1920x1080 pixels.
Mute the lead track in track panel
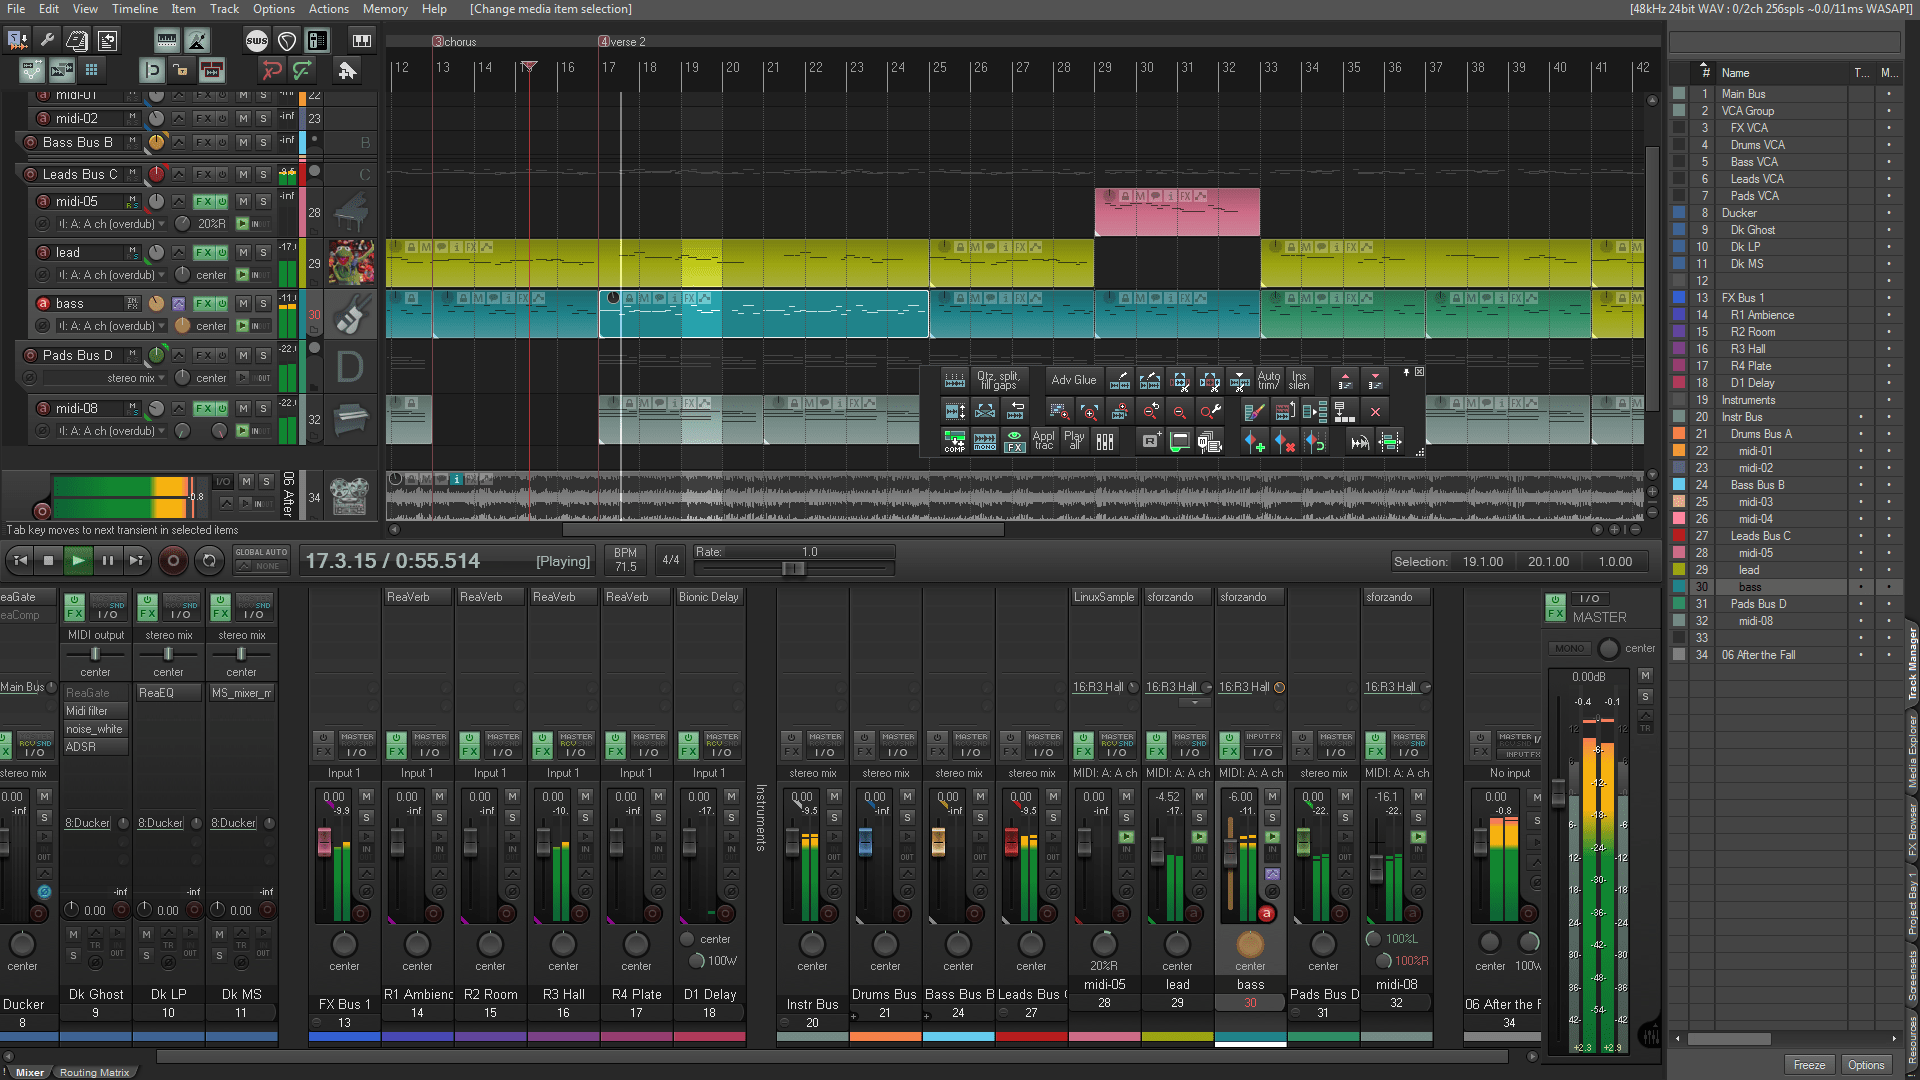coord(243,253)
